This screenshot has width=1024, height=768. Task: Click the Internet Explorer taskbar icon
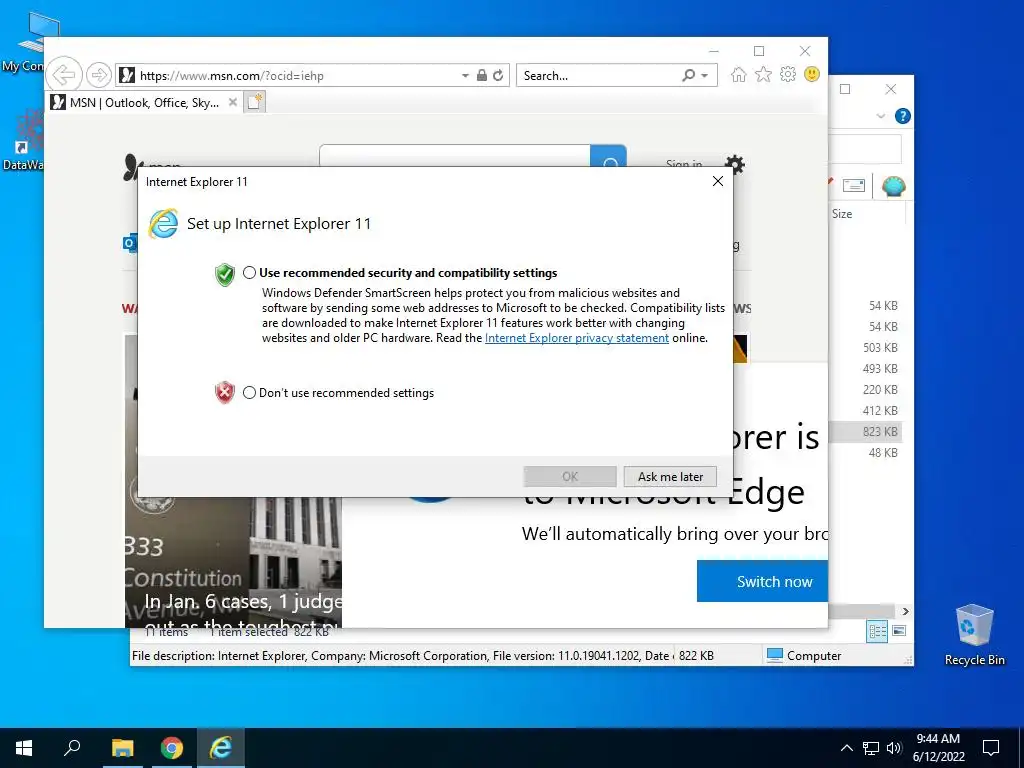coord(221,748)
